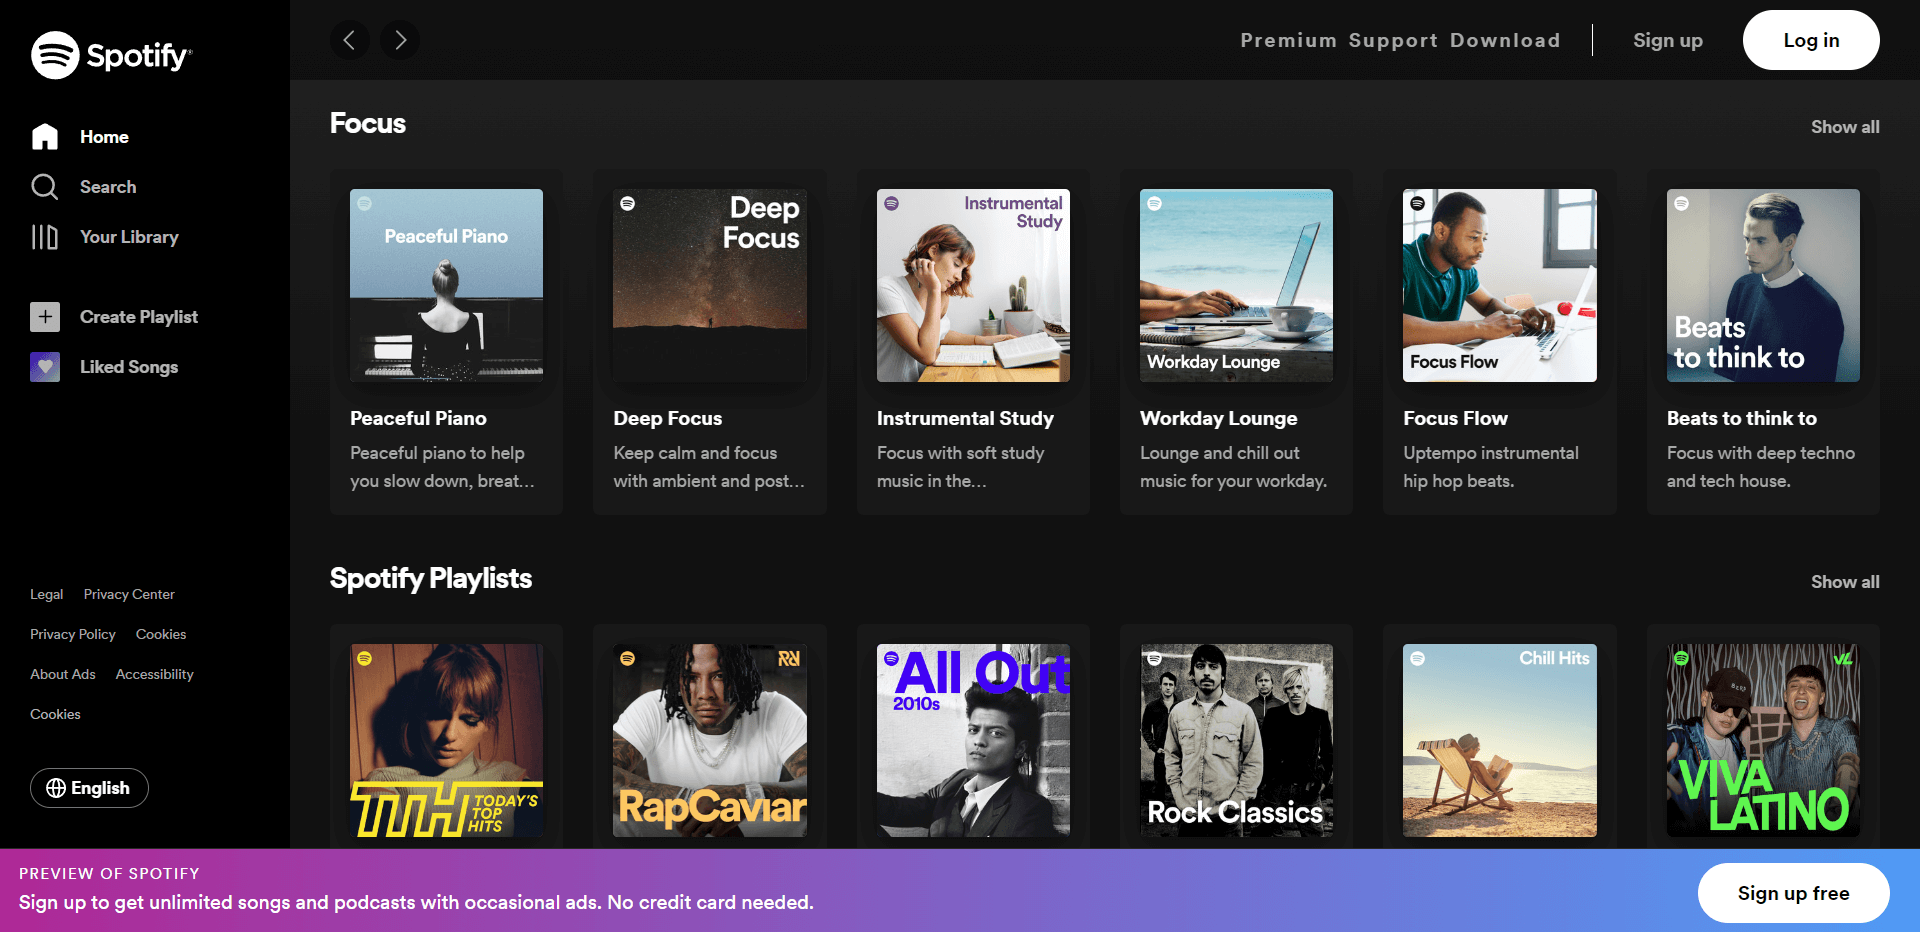Click the globe icon in language button
The image size is (1920, 932).
pos(56,788)
